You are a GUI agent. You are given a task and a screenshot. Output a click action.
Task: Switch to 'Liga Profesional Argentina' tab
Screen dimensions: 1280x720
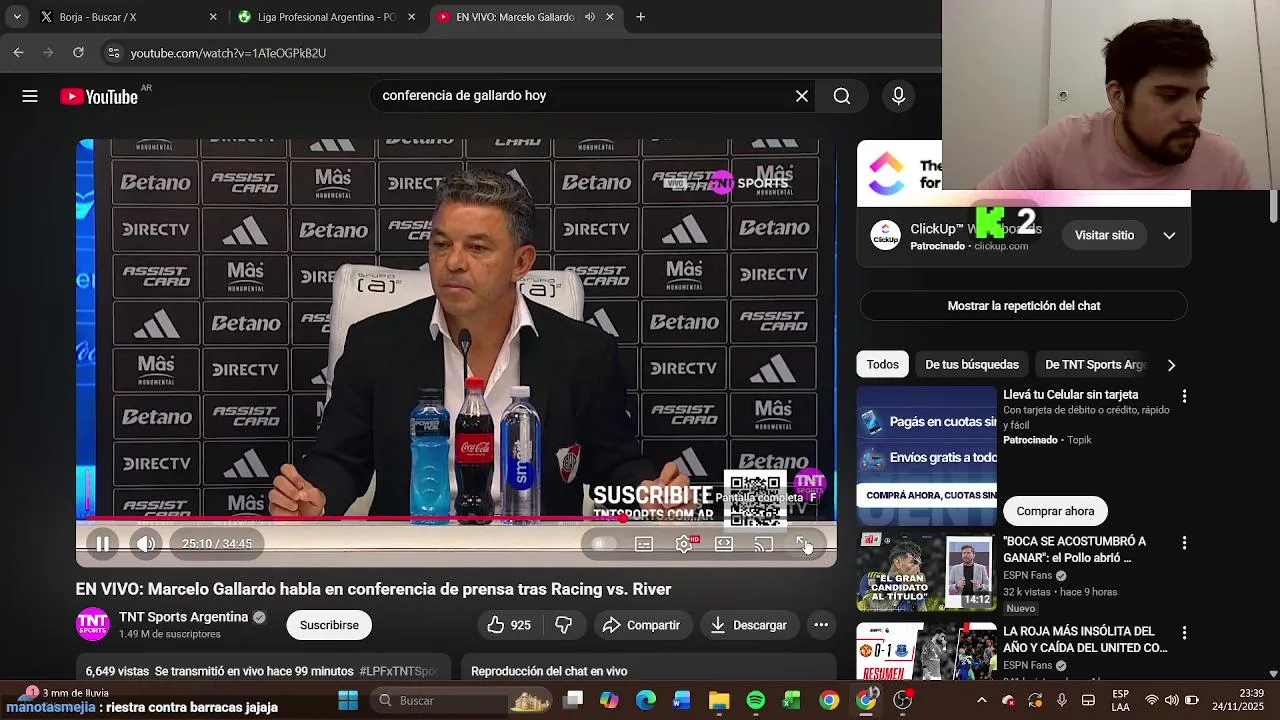click(x=326, y=17)
